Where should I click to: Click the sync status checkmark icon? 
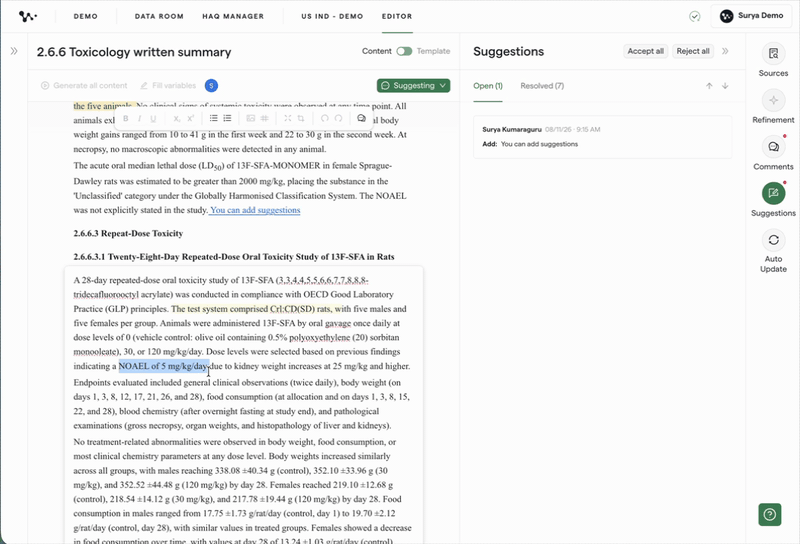(694, 16)
